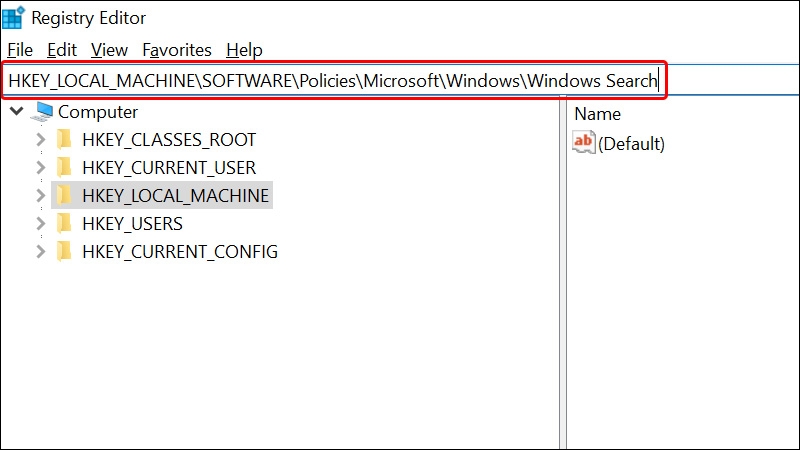Select the HKEY_CLASSES_ROOT key
Image resolution: width=800 pixels, height=450 pixels.
tap(169, 139)
